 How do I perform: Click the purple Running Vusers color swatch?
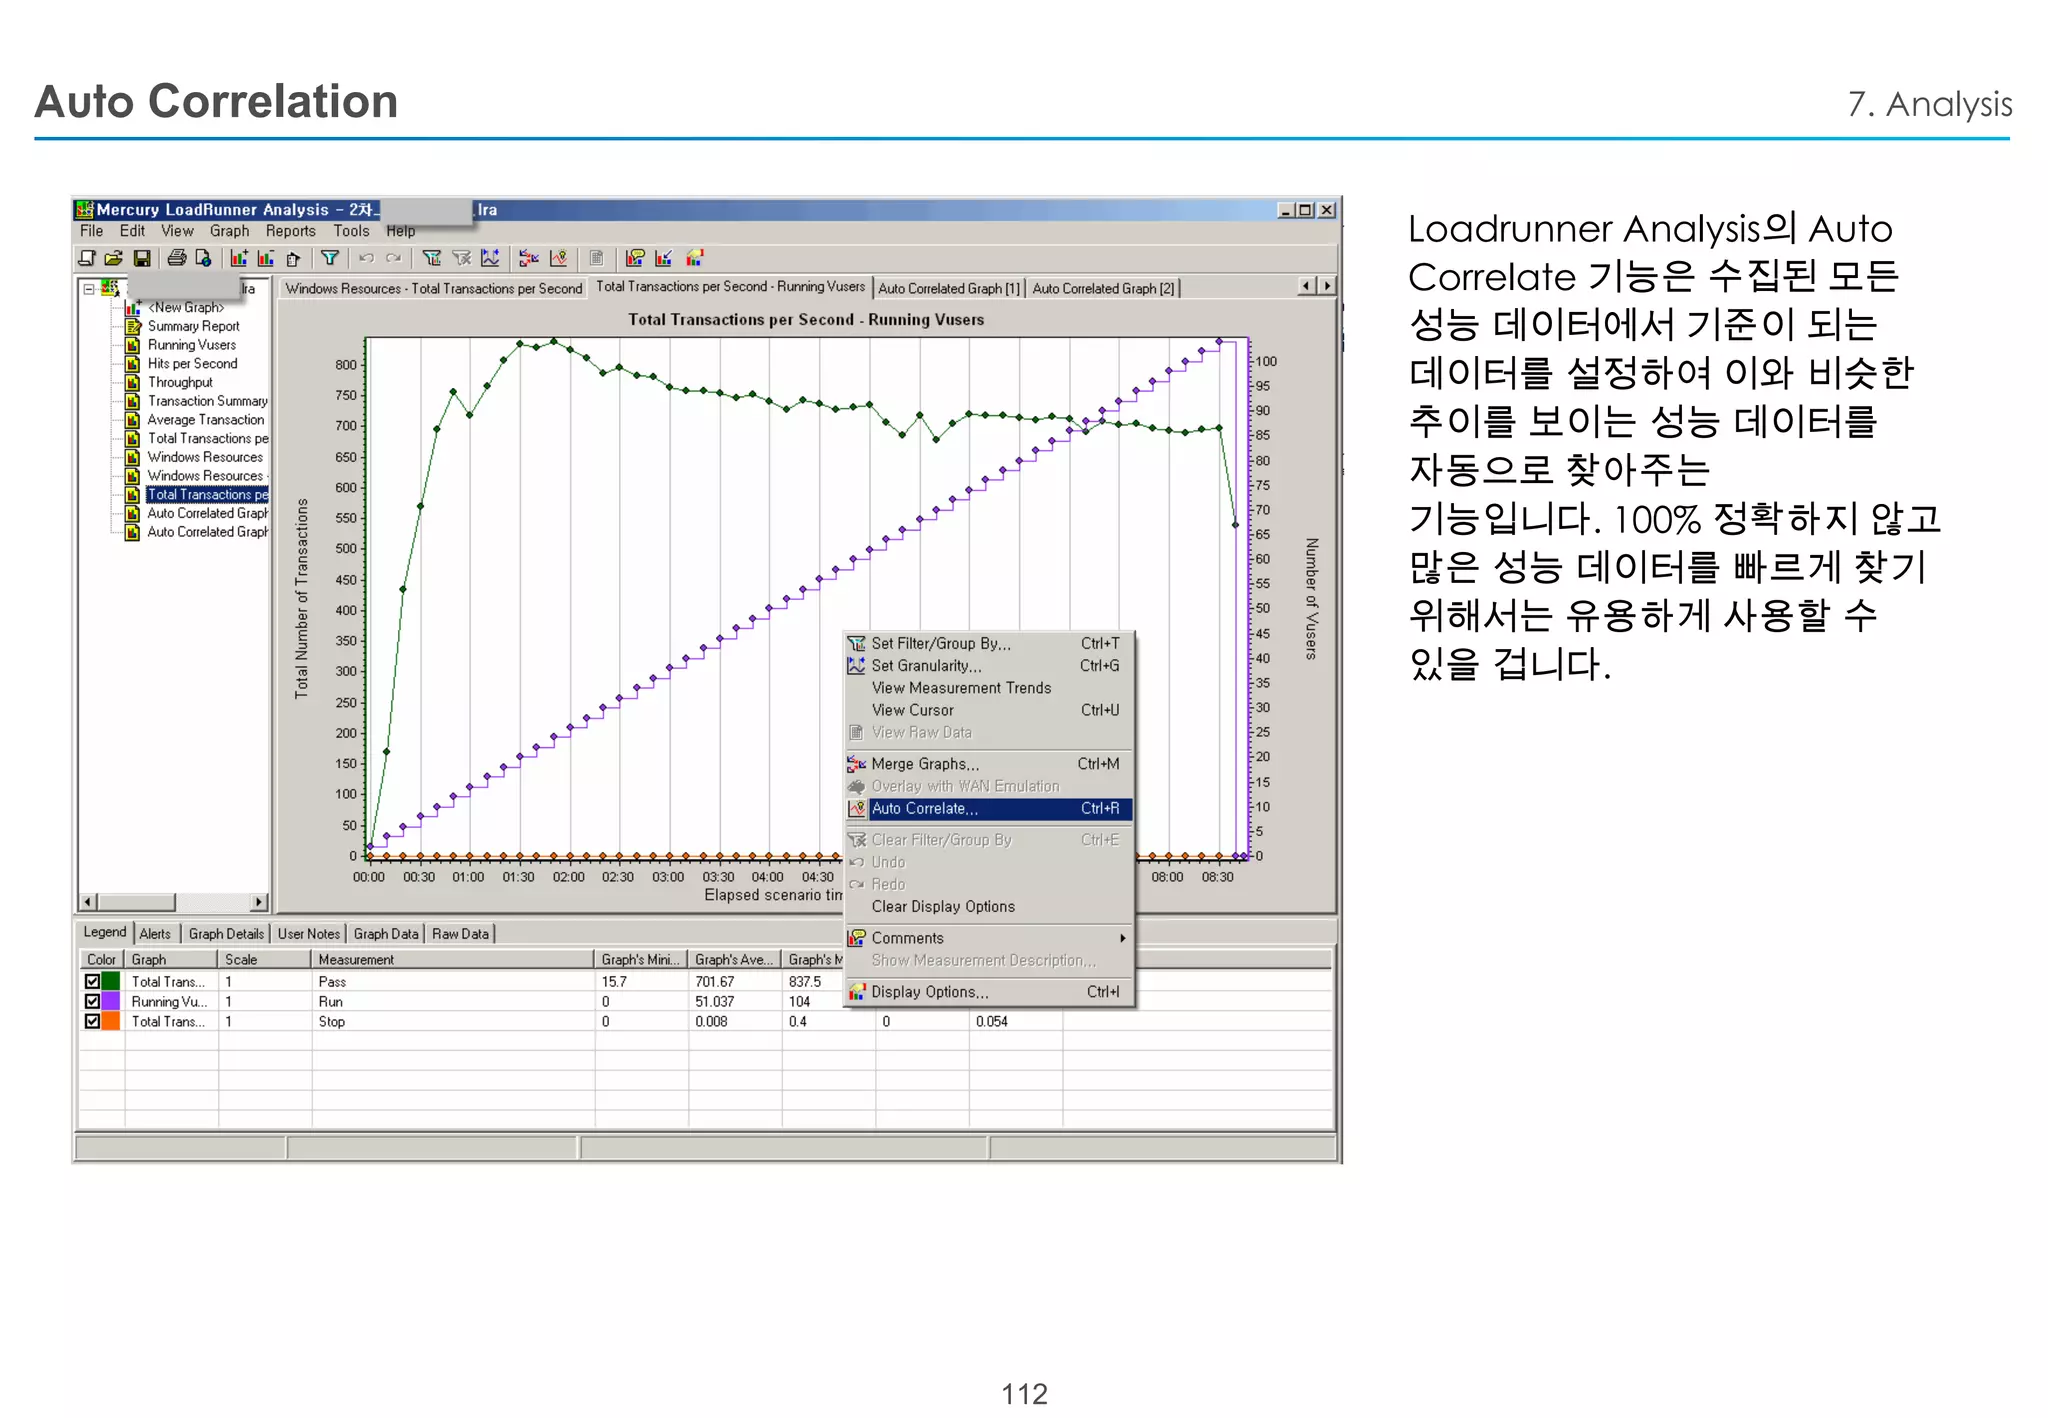point(111,1001)
